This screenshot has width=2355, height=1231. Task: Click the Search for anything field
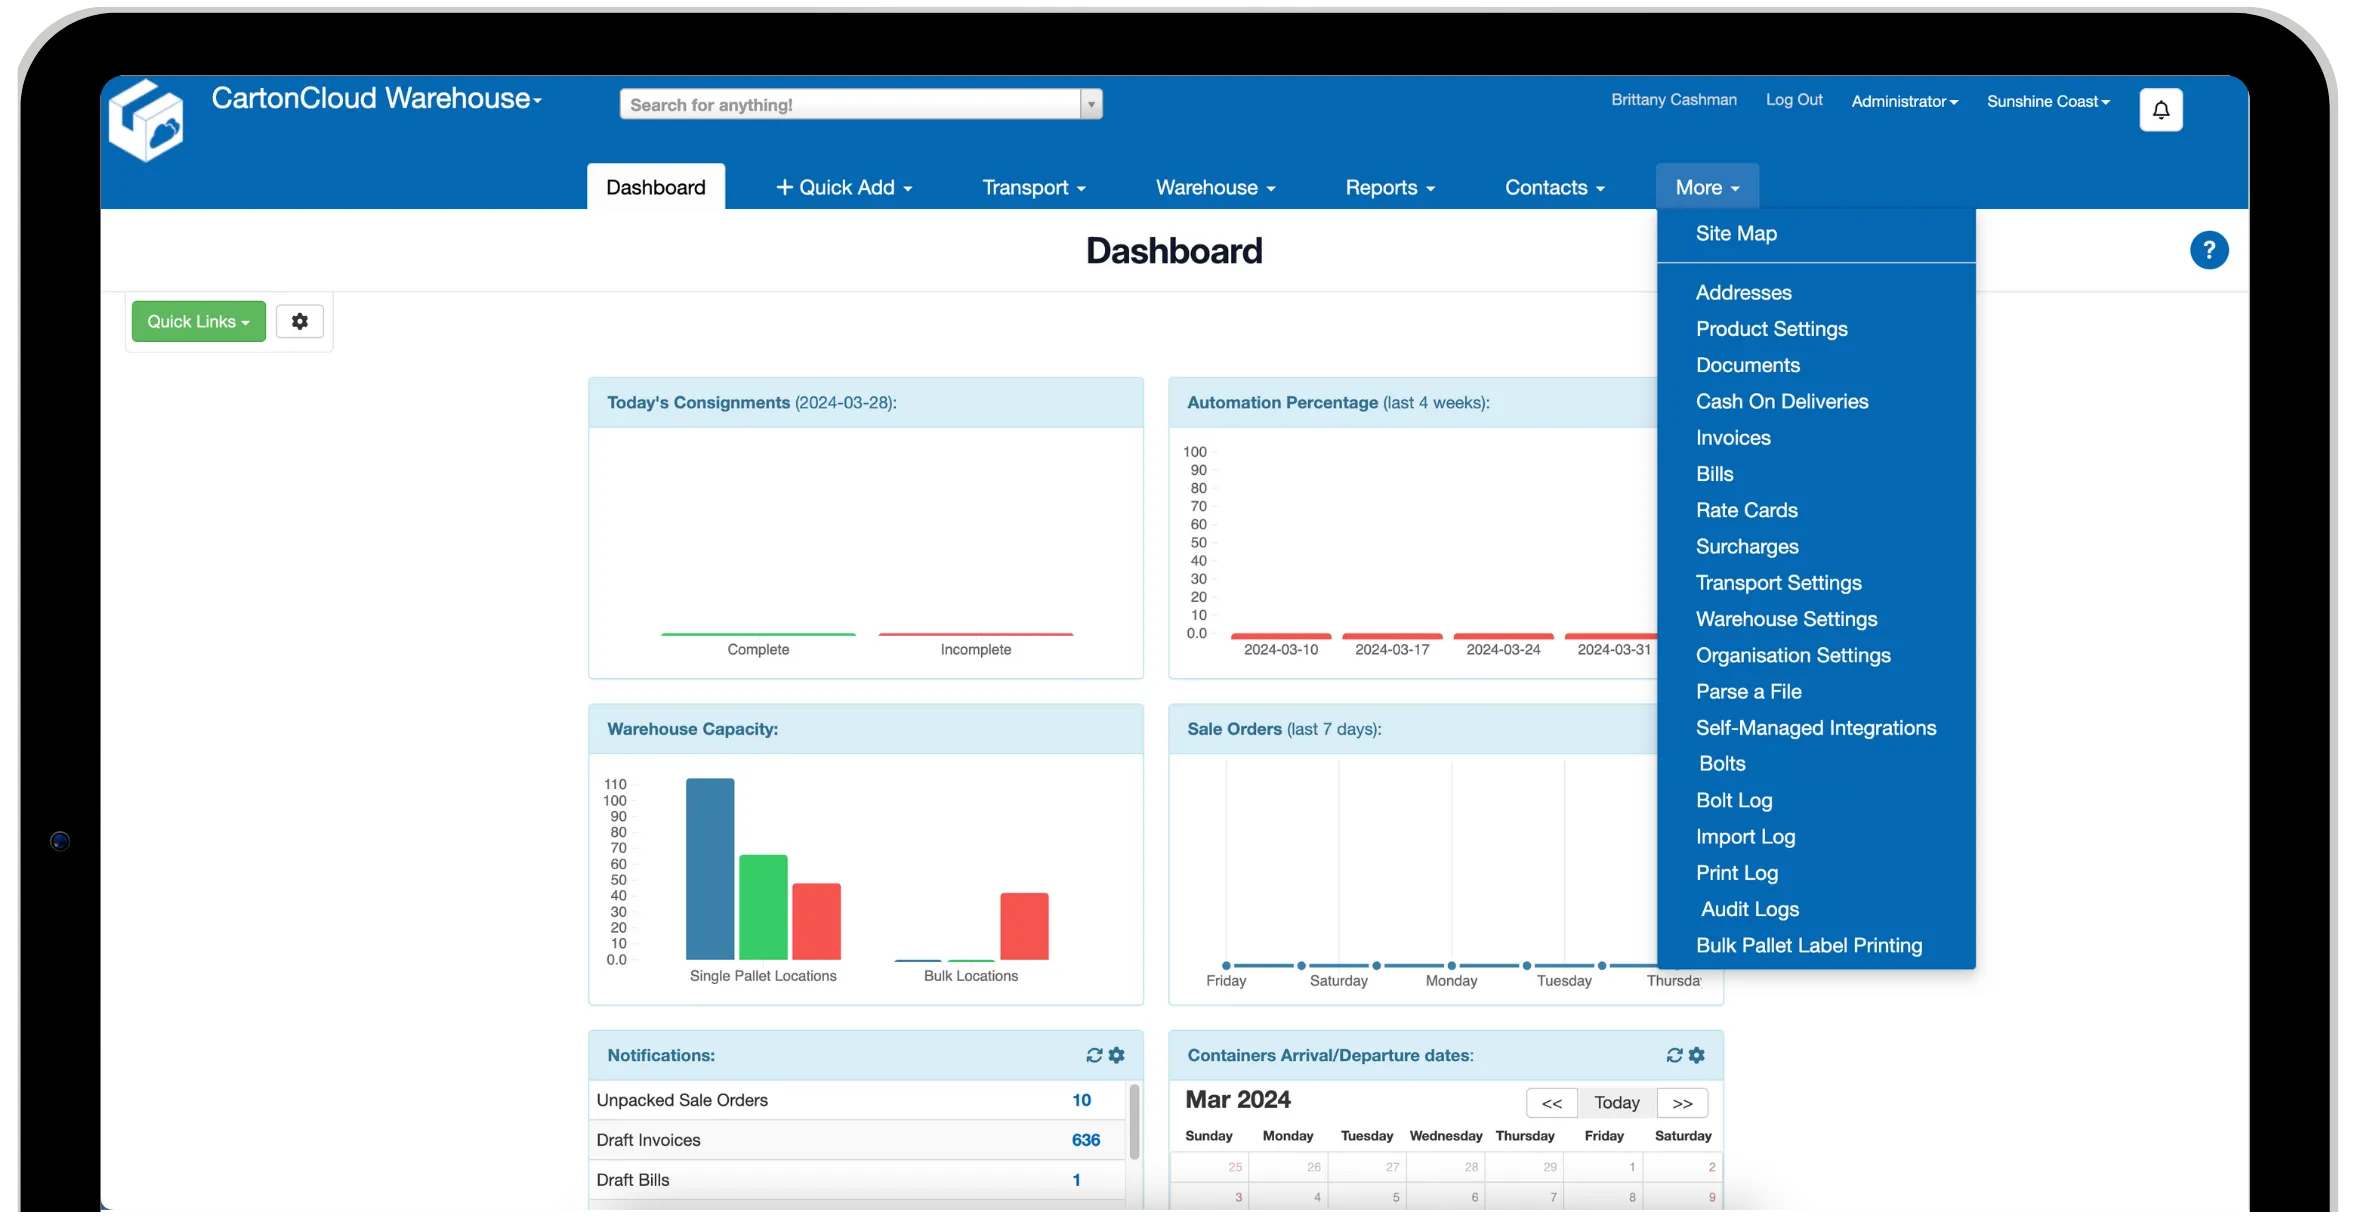850,104
